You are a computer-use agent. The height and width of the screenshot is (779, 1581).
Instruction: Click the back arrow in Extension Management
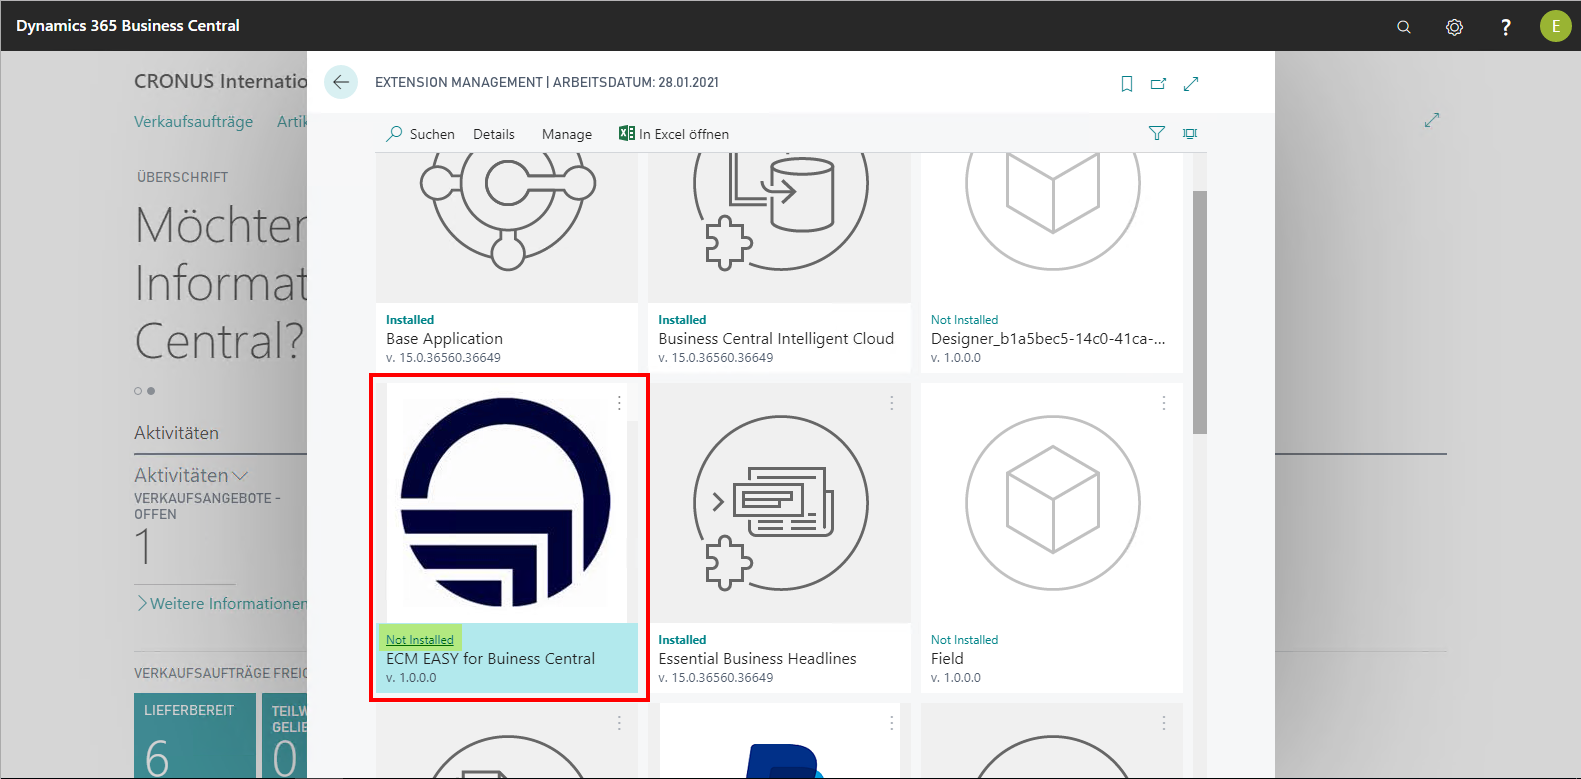tap(341, 82)
